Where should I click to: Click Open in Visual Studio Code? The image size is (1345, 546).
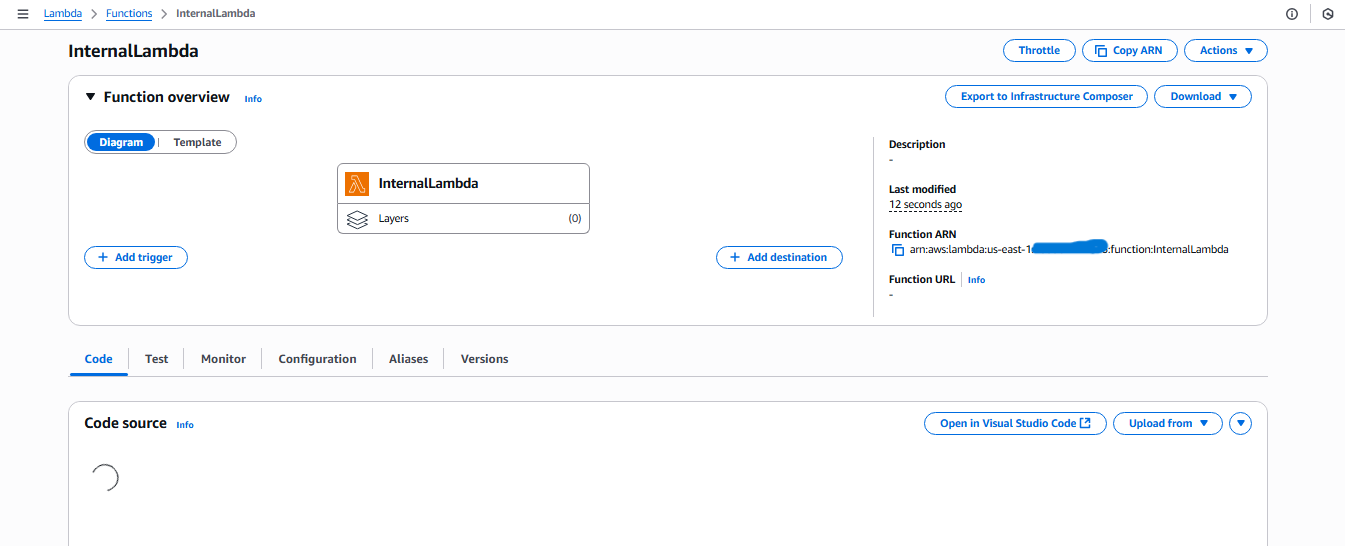(x=1014, y=423)
